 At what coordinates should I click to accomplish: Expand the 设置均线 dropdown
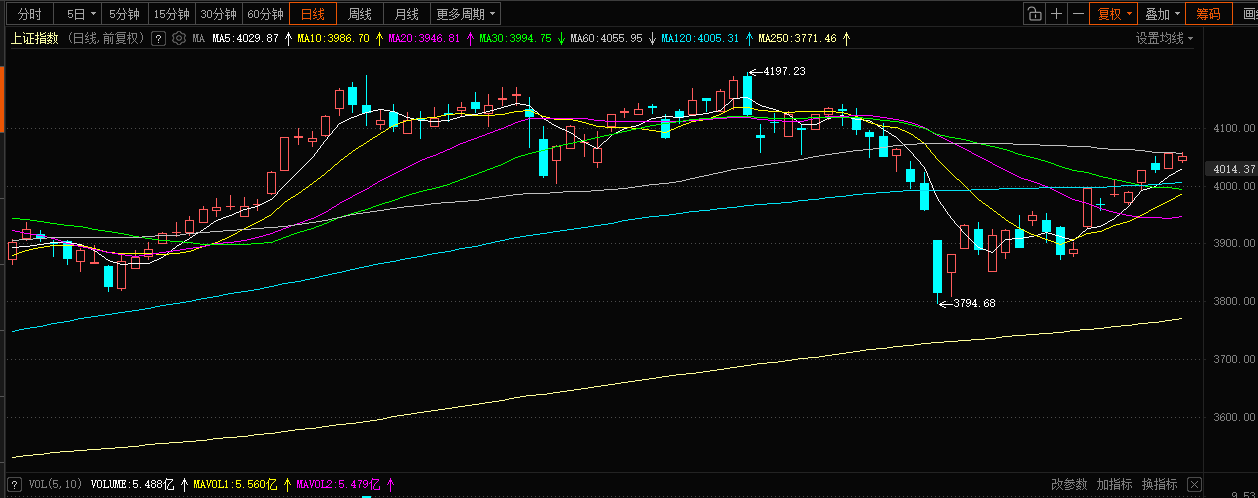1164,38
